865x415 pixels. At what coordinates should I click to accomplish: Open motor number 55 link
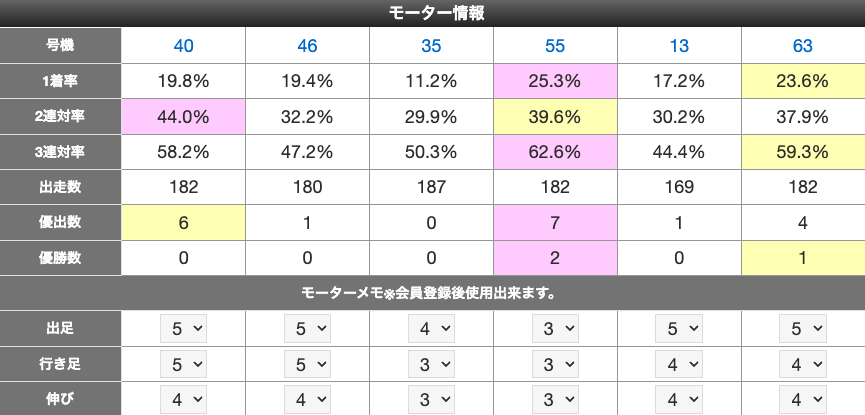[555, 46]
